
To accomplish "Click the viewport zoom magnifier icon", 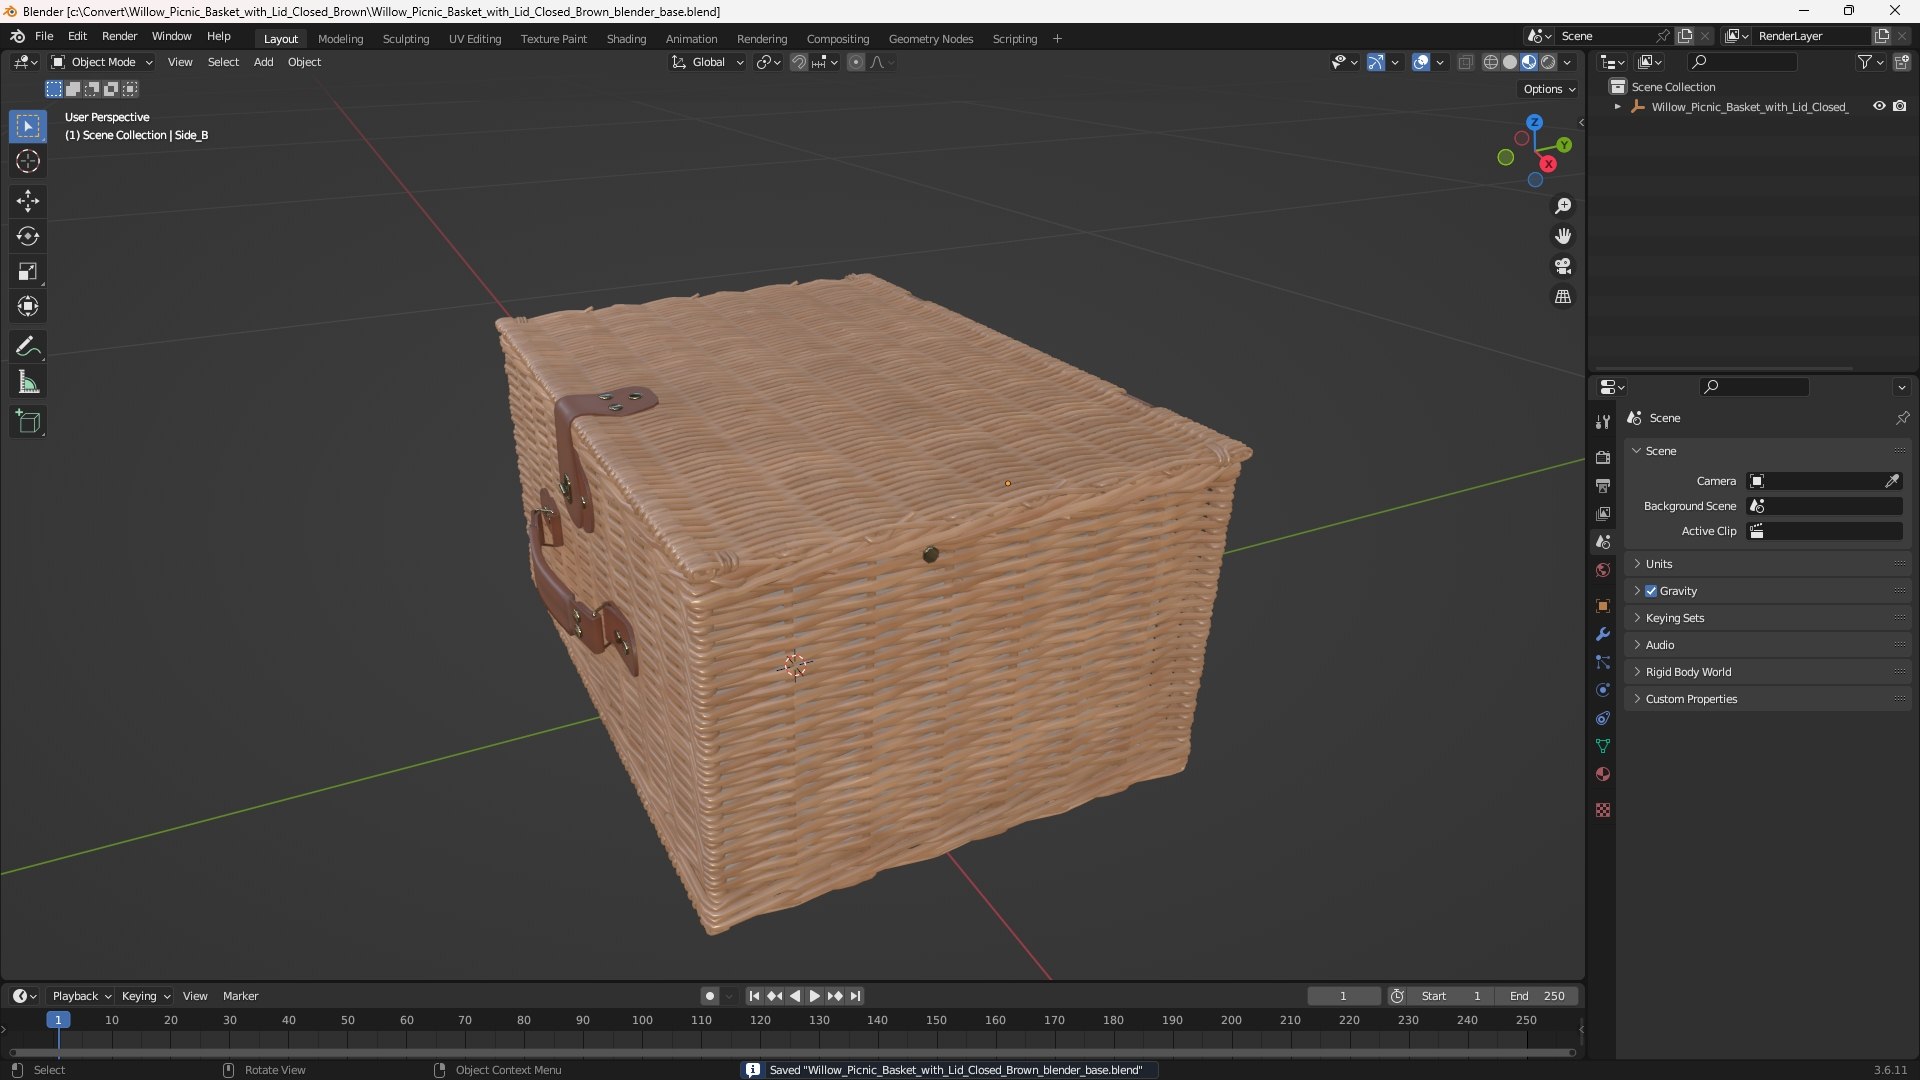I will coord(1563,206).
